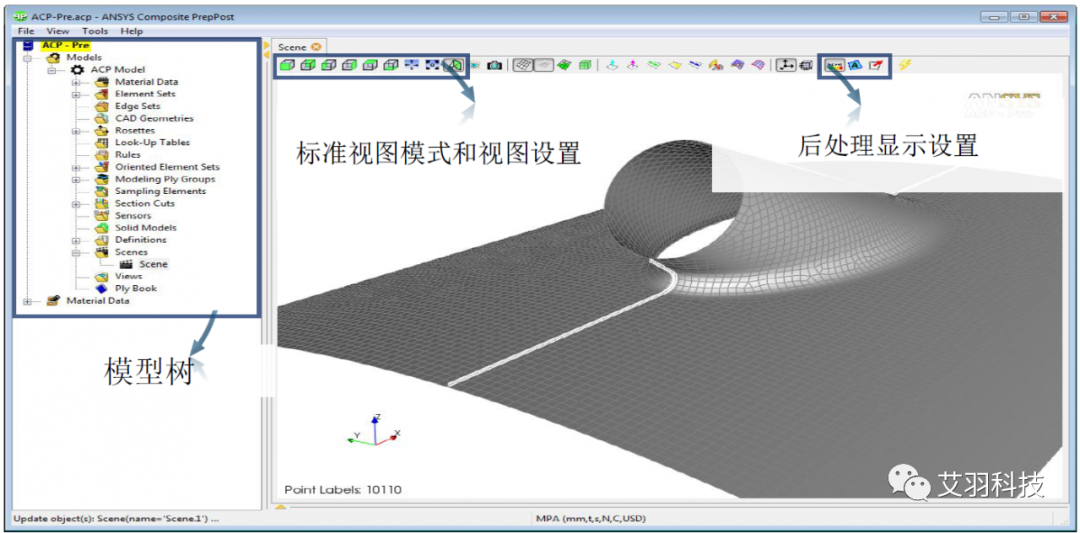This screenshot has height=533, width=1080.
Task: Click the 'MPA (mm,t,s,N,C,USD)' unit status
Action: point(590,519)
